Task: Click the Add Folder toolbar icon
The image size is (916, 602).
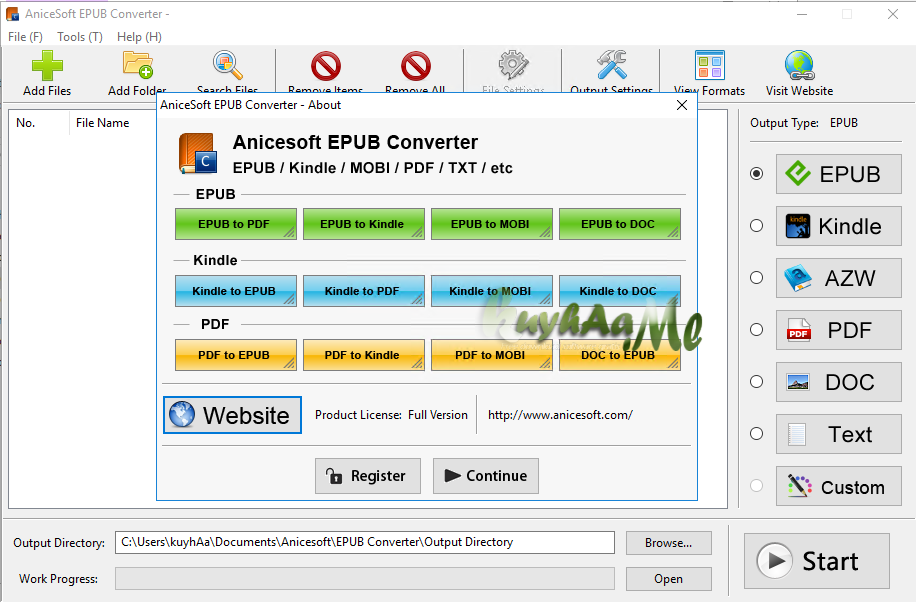Action: point(138,65)
